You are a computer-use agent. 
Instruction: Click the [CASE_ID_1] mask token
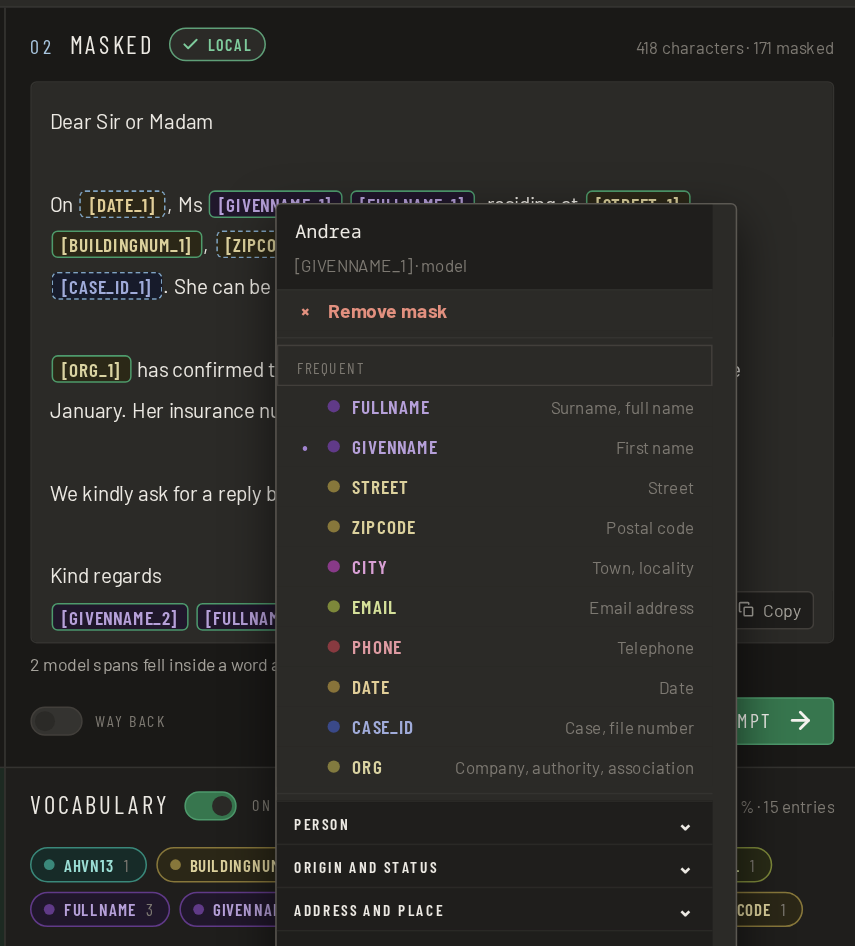click(x=107, y=287)
